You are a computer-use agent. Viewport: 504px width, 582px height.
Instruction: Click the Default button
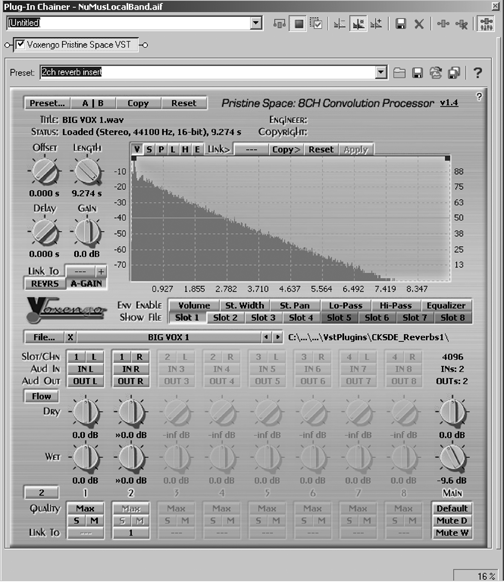[452, 509]
